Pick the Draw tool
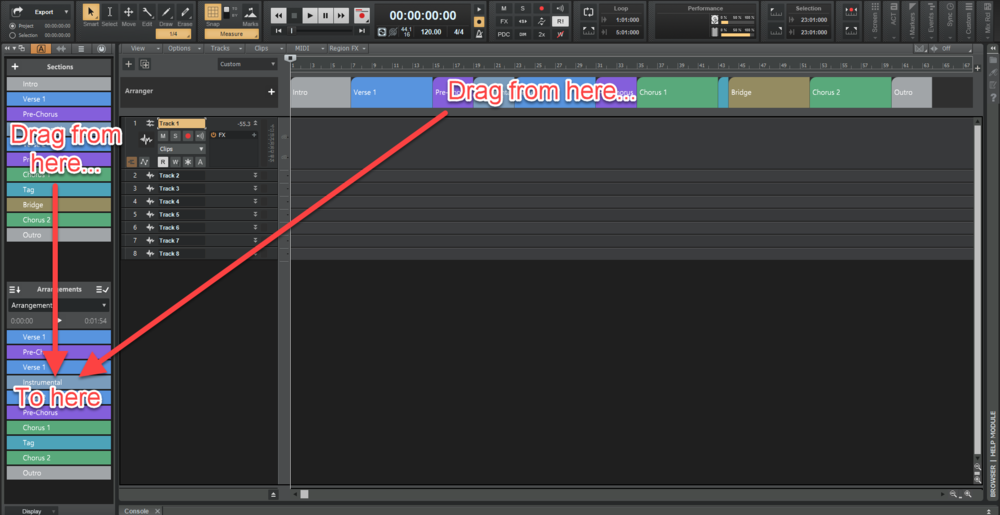The width and height of the screenshot is (1000, 515). click(x=166, y=14)
